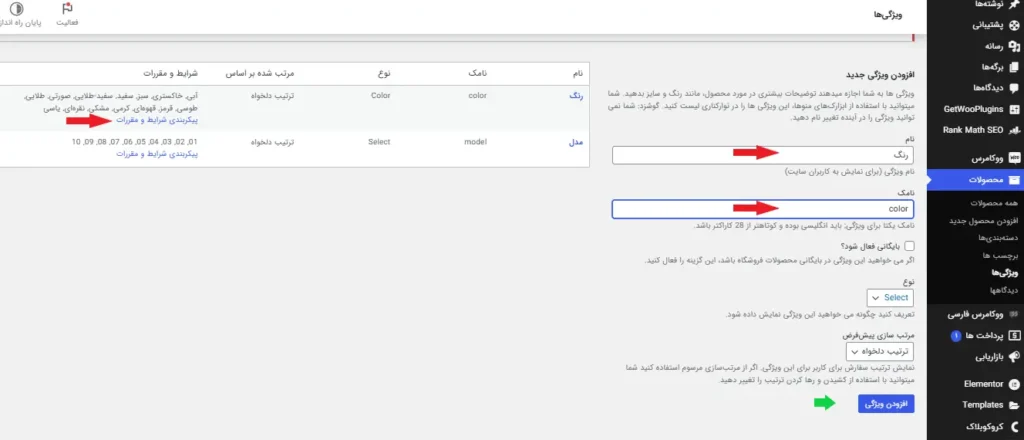The image size is (1024, 440).
Task: Enable the بایگانی فعال شود checkbox
Action: pos(908,245)
